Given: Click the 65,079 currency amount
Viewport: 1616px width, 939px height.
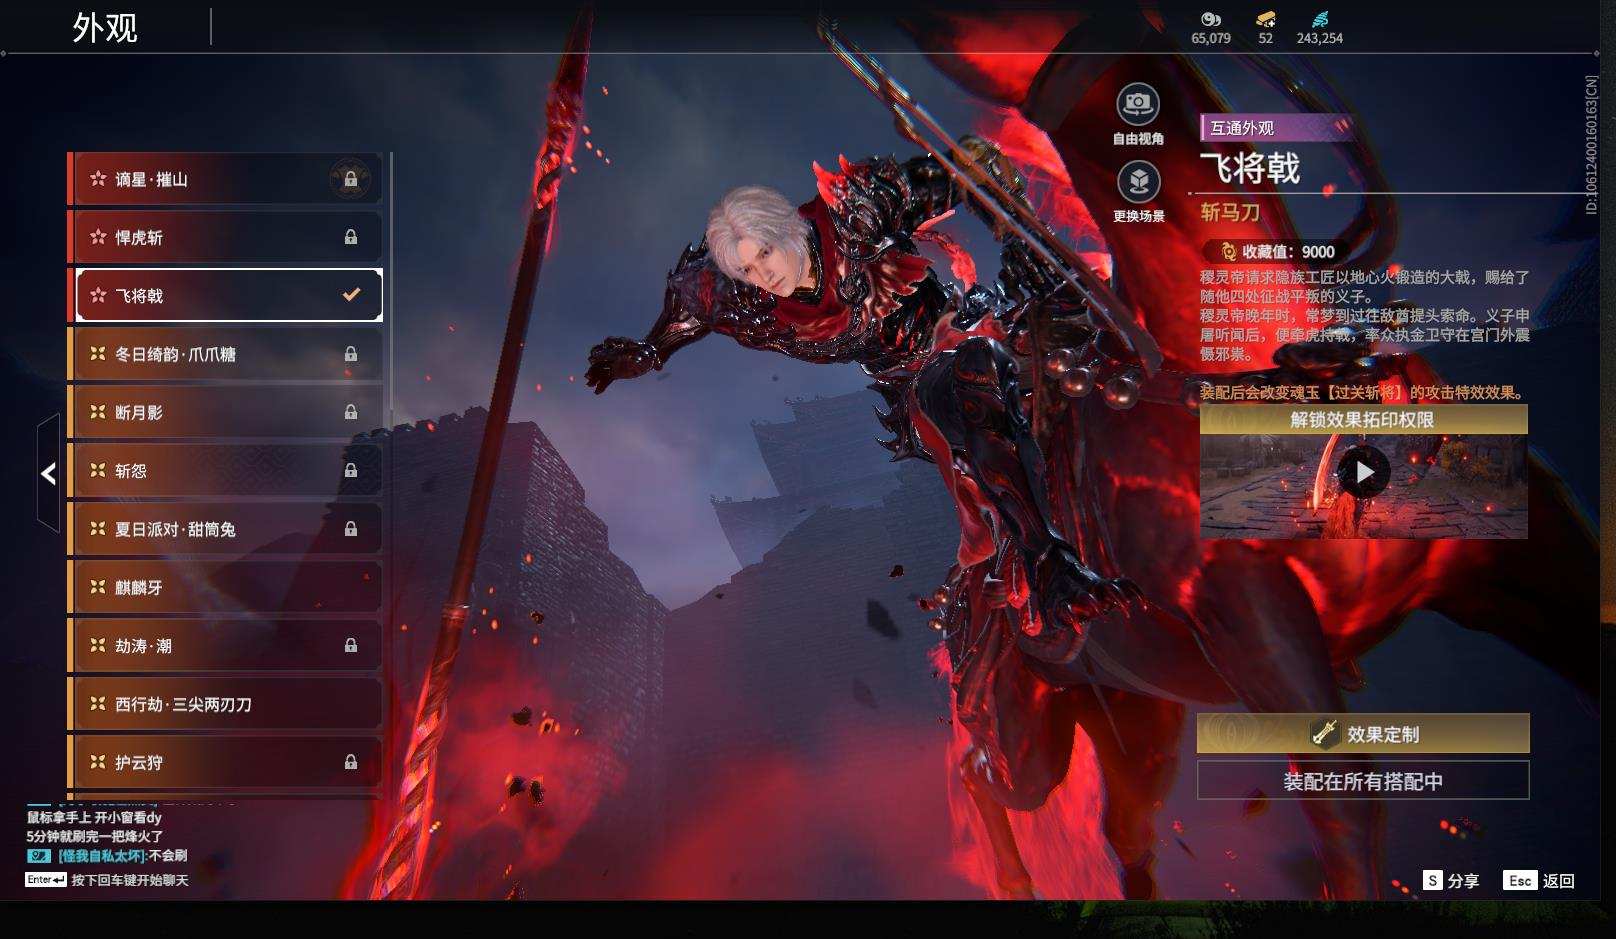Looking at the screenshot, I should 1211,38.
